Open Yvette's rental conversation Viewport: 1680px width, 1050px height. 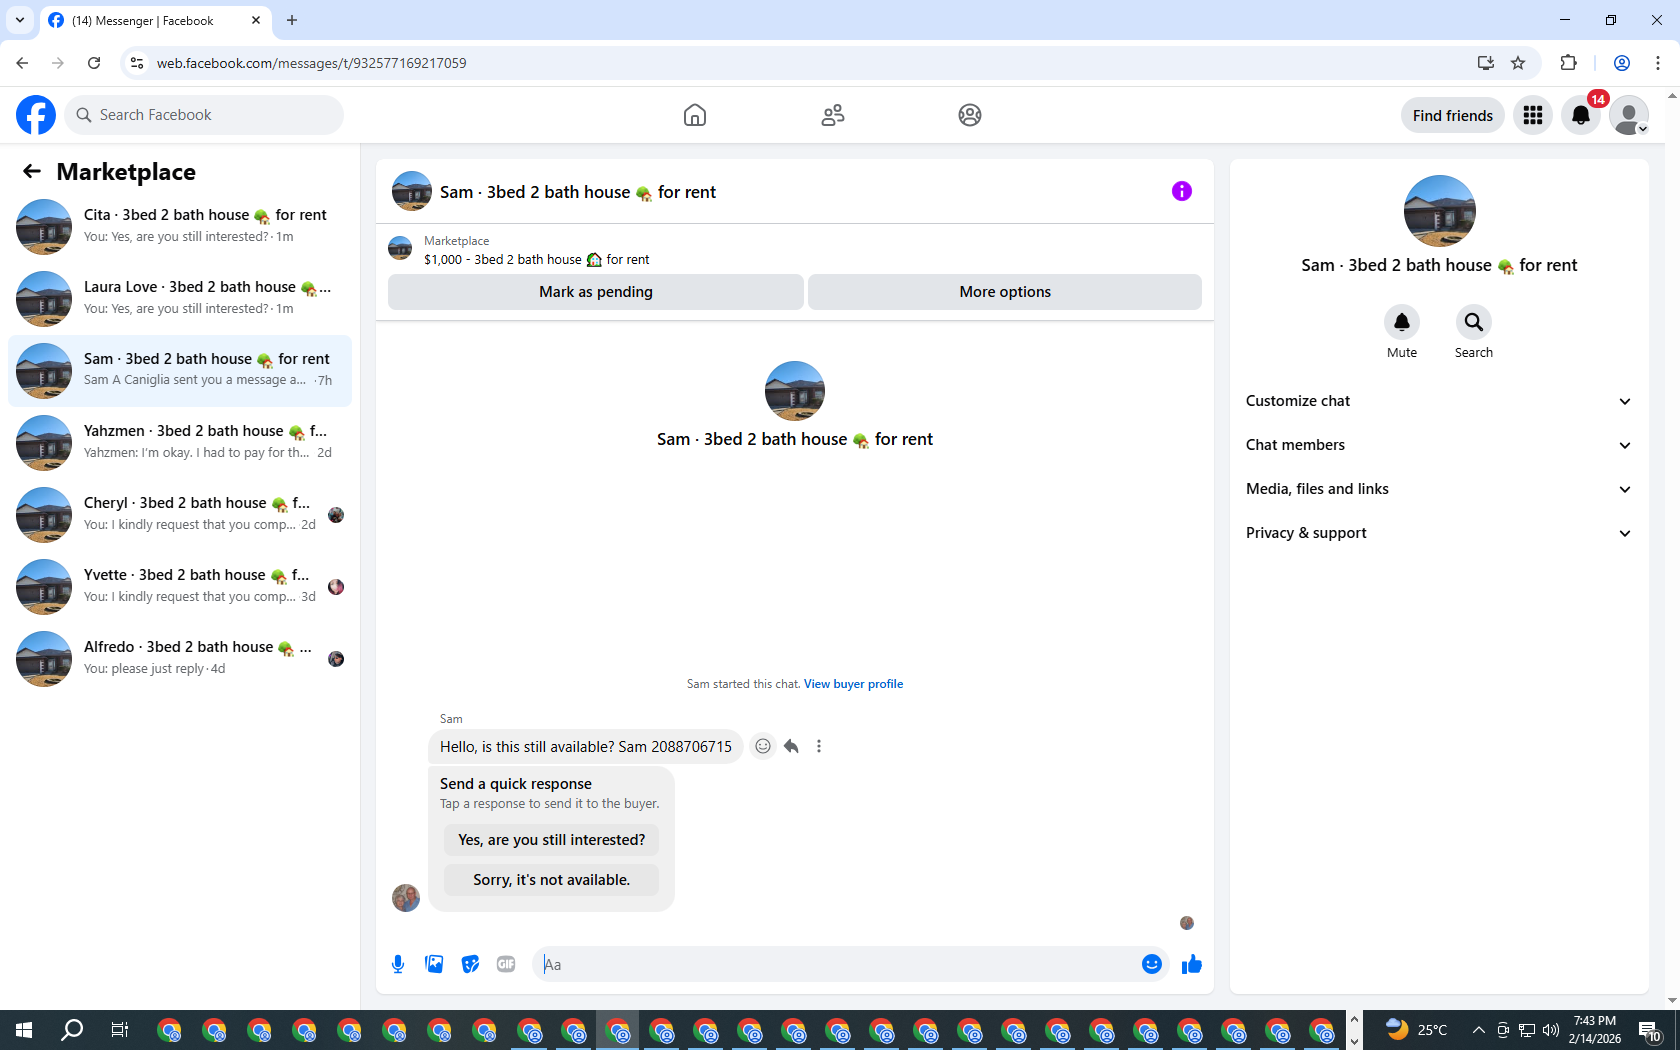(180, 586)
